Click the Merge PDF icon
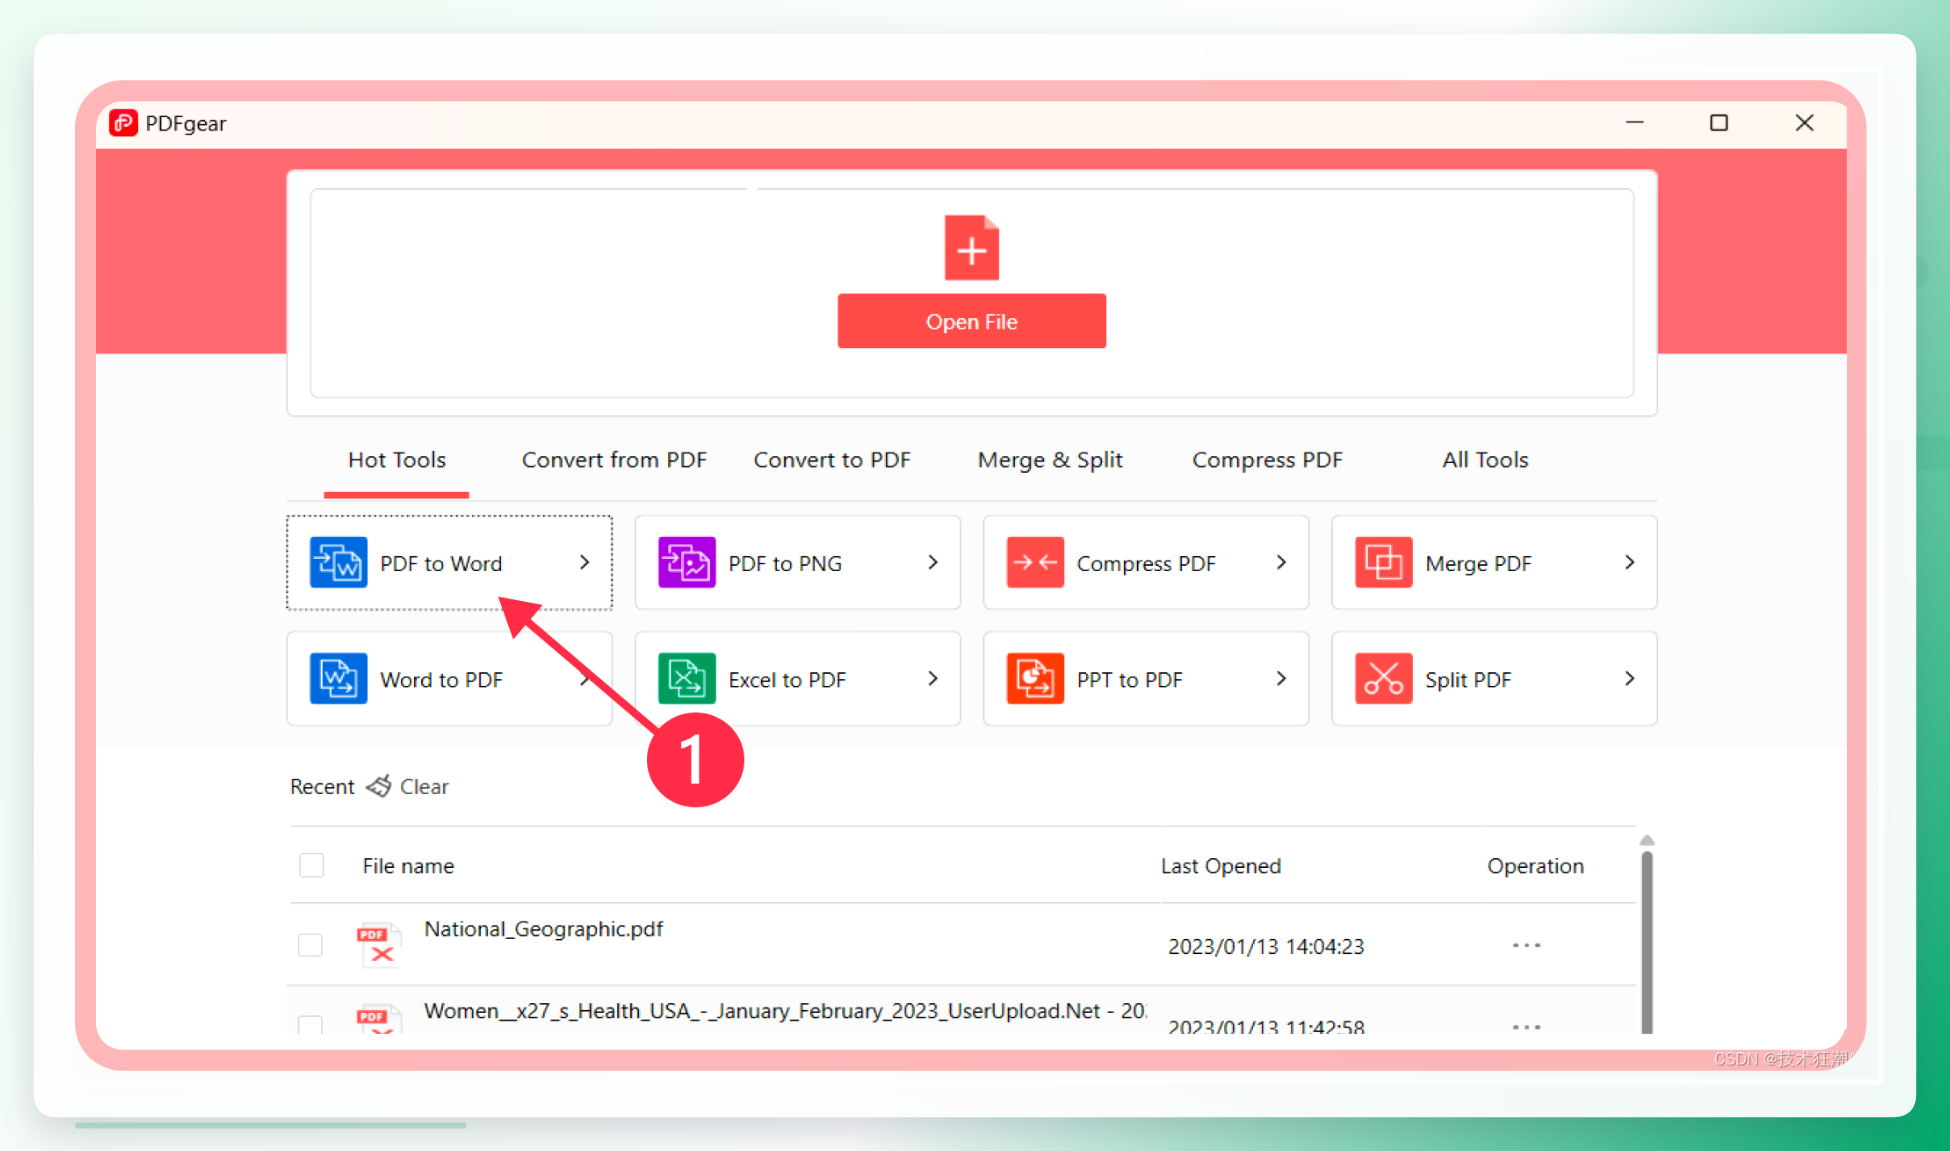Screen dimensions: 1950x1151 (x=1383, y=562)
